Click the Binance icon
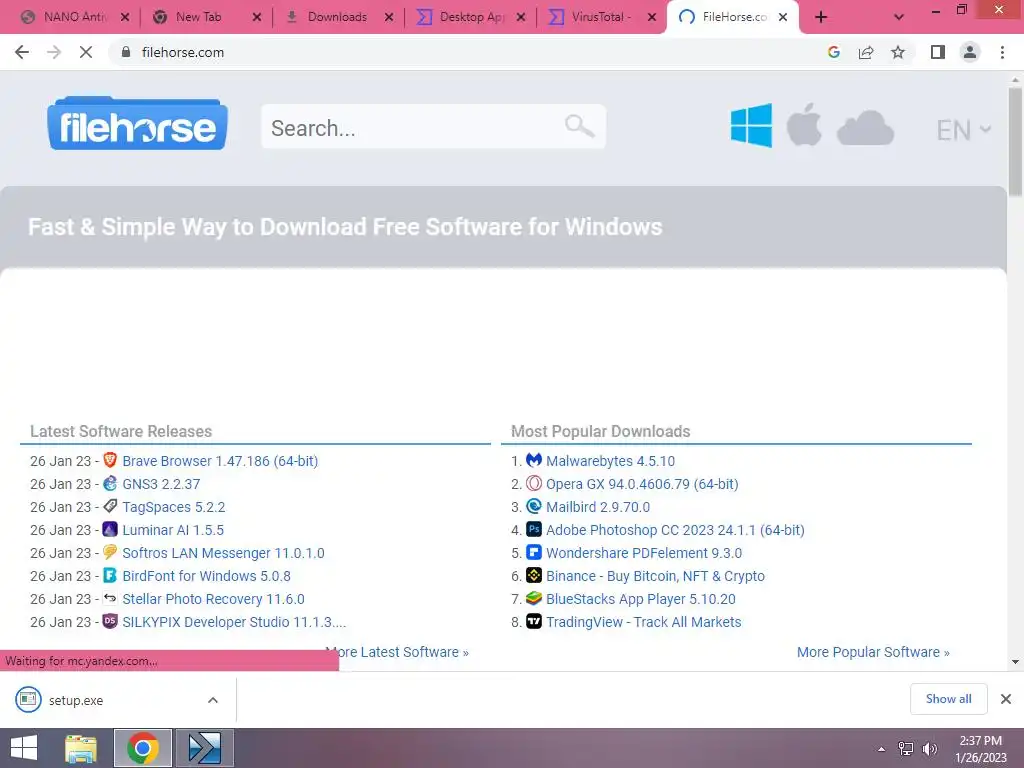 tap(534, 575)
